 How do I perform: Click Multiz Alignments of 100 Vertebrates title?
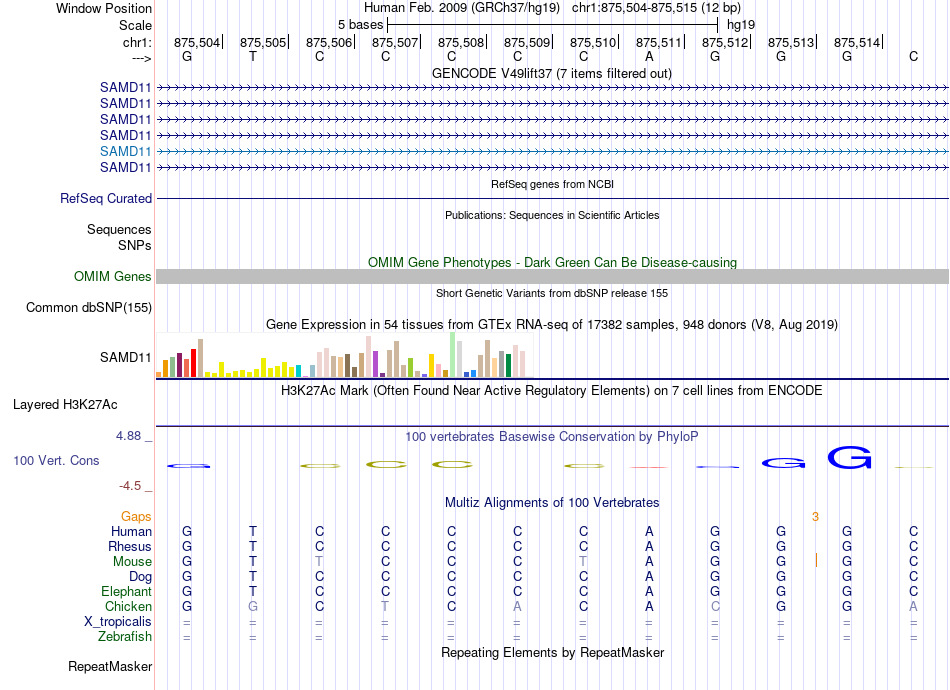552,503
